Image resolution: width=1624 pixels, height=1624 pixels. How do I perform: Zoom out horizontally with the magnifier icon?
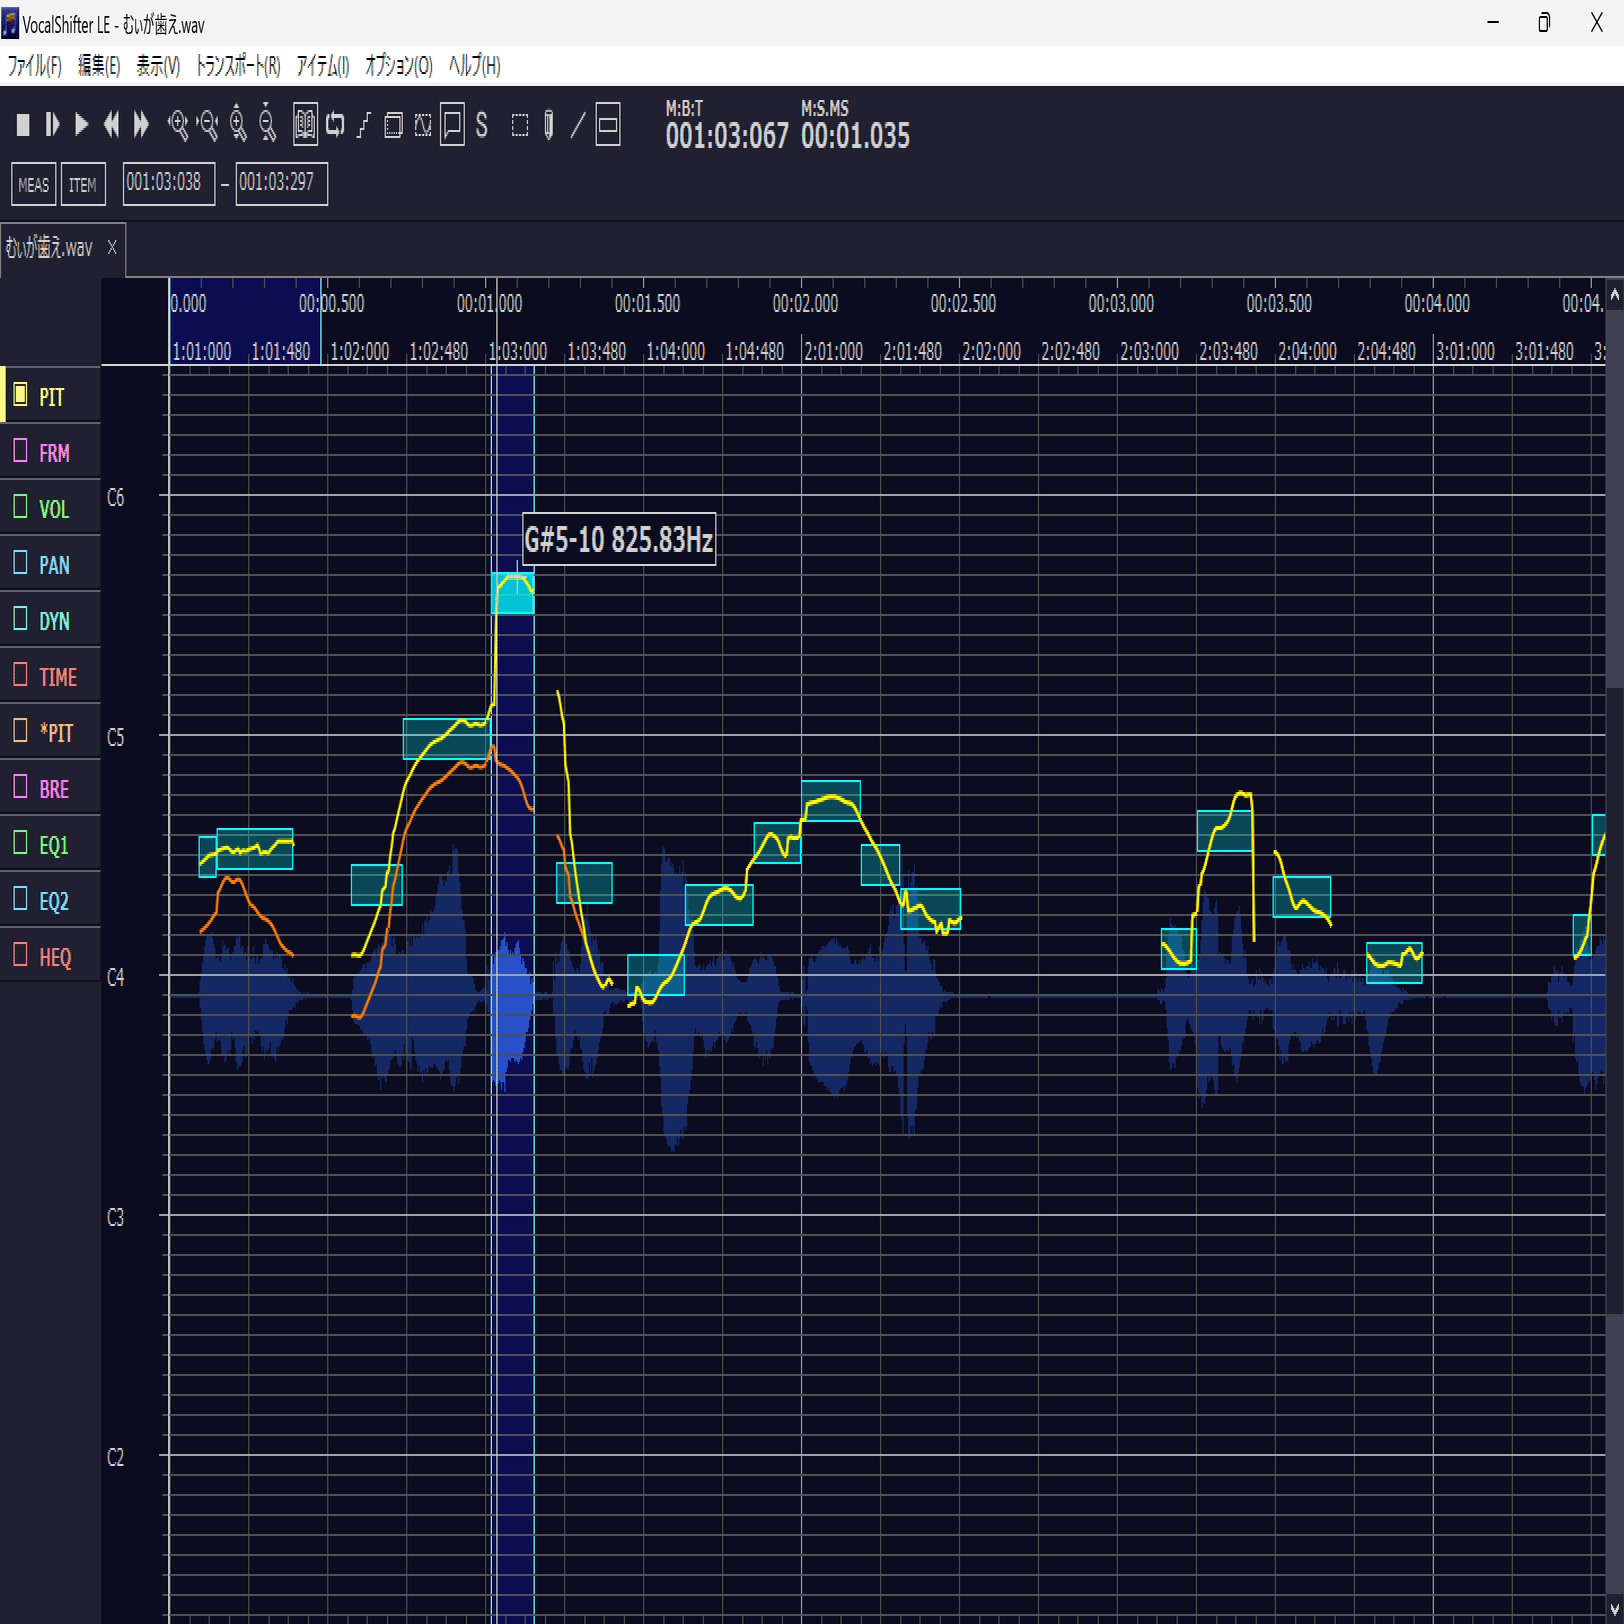(x=208, y=125)
